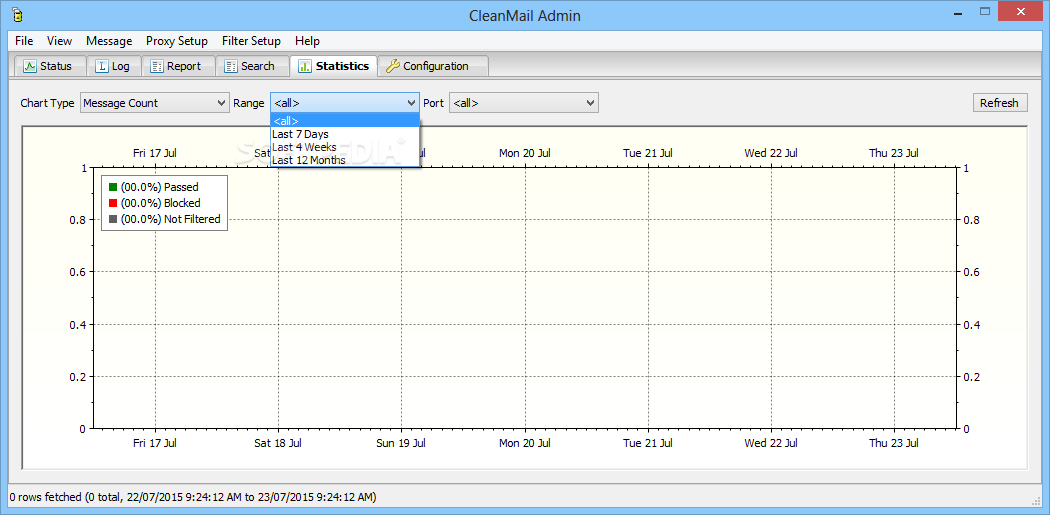Click the 'Port' label
Image resolution: width=1050 pixels, height=515 pixels.
pyautogui.click(x=433, y=103)
